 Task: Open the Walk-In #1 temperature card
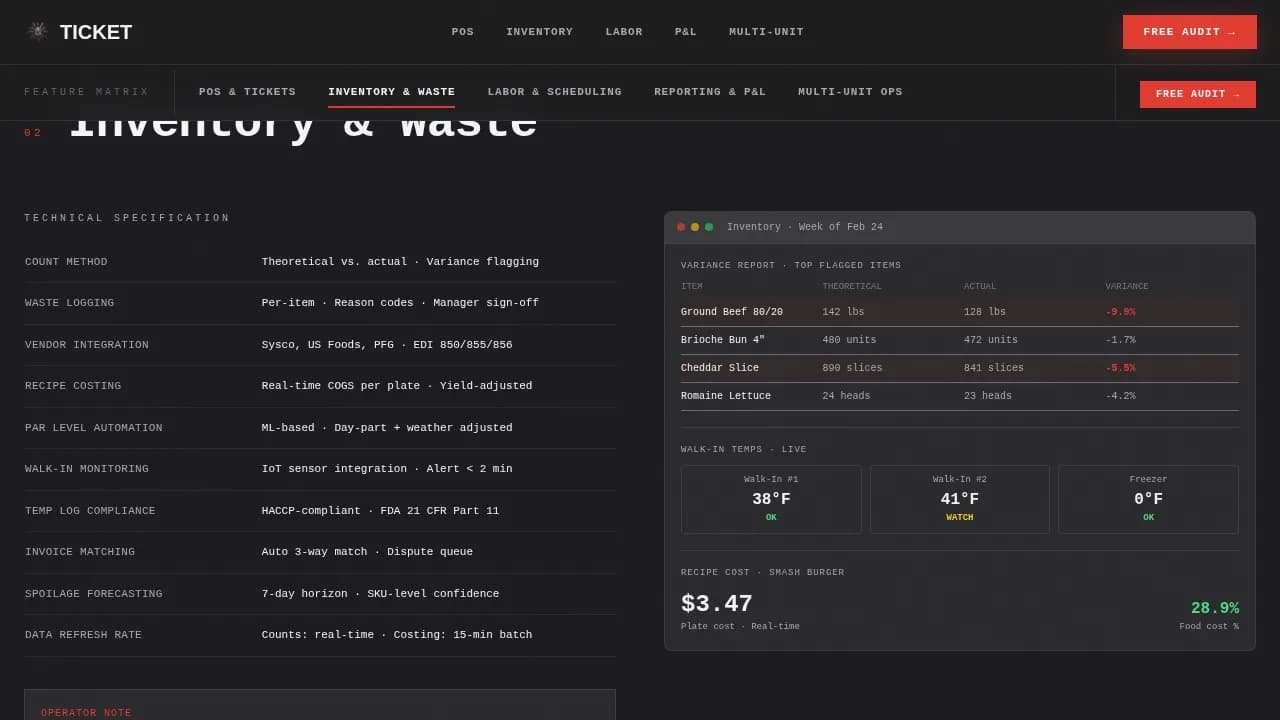click(x=771, y=499)
